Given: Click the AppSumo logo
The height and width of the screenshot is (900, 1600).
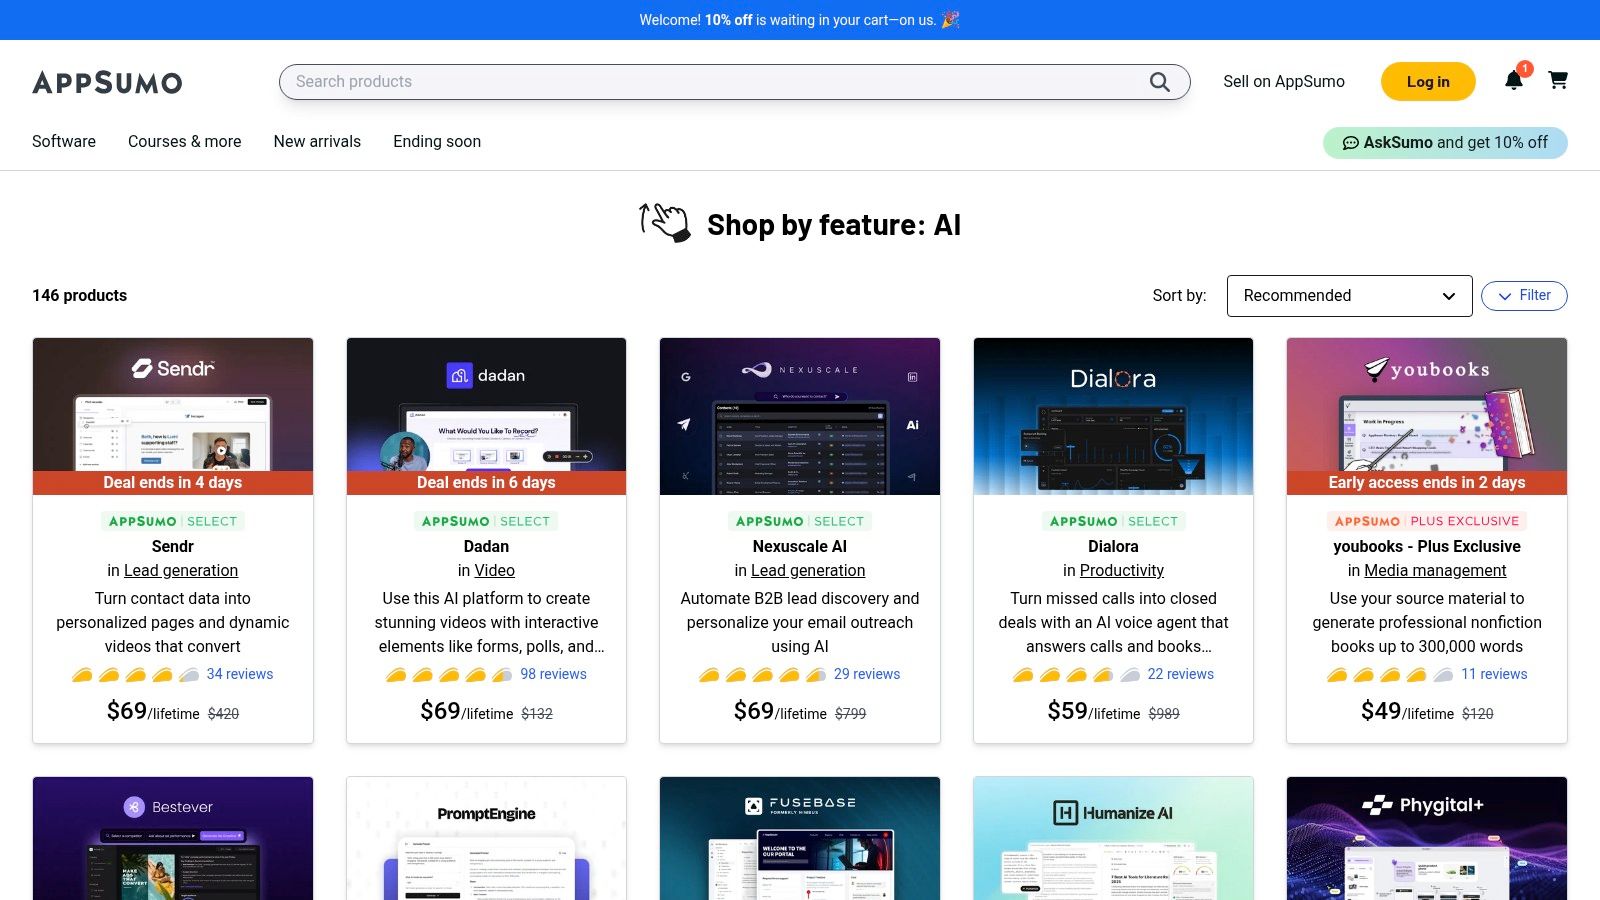Looking at the screenshot, I should click(107, 82).
